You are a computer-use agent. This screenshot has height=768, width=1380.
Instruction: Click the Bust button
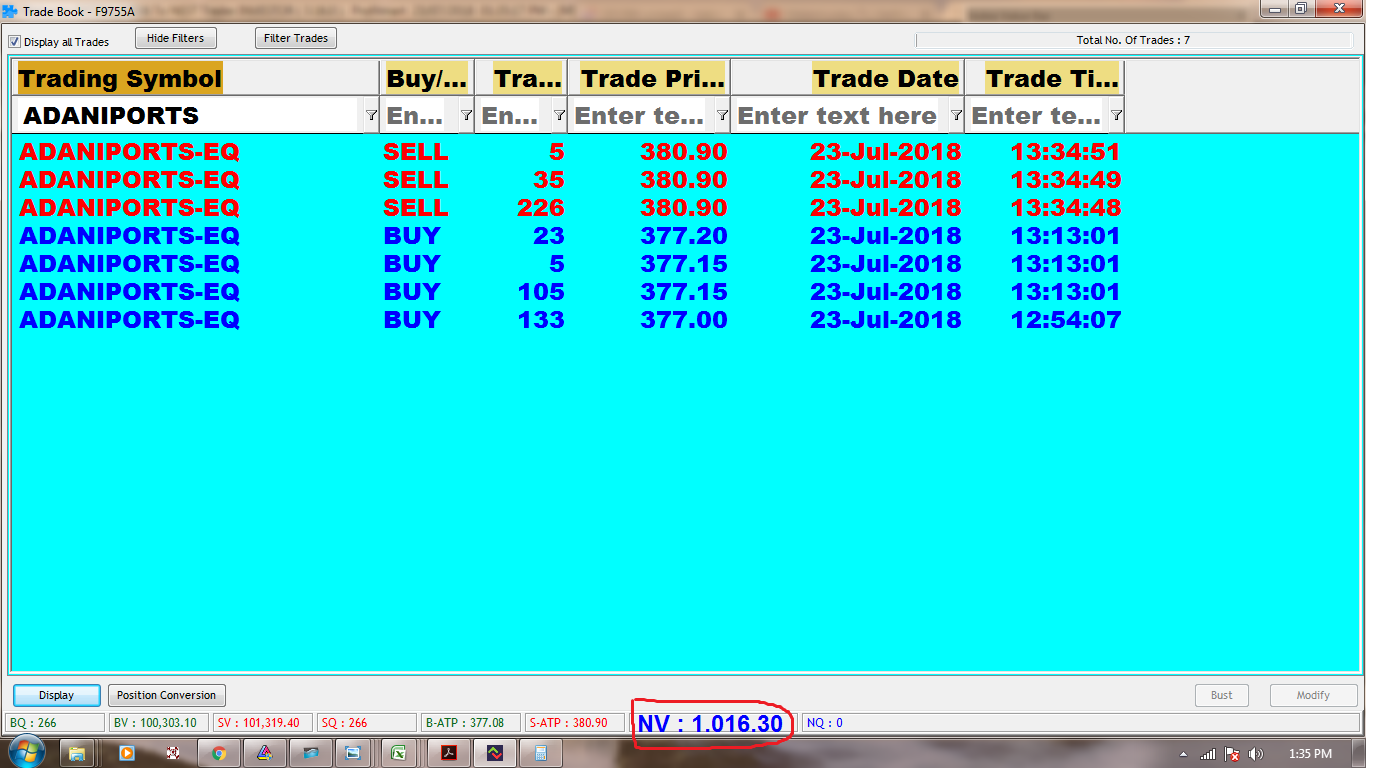coord(1222,695)
